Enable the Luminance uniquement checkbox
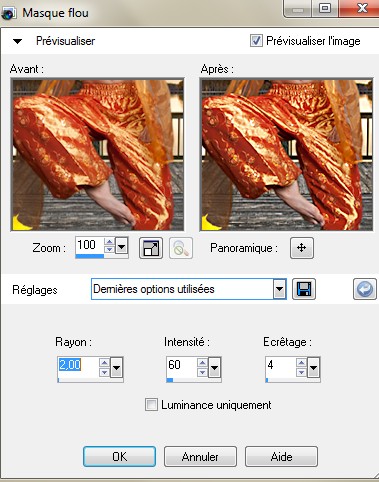 pyautogui.click(x=151, y=405)
